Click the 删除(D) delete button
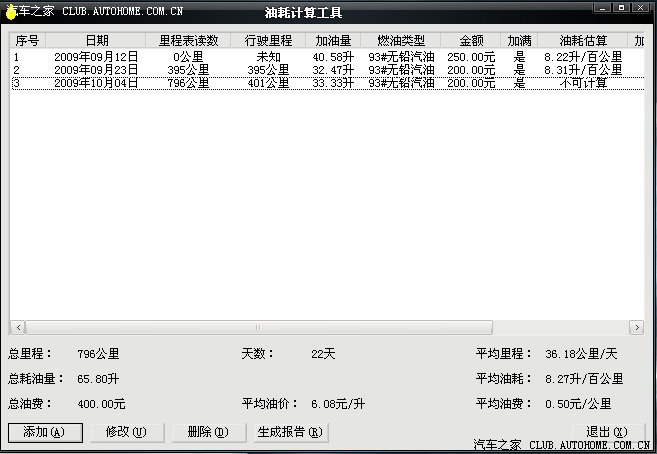Image resolution: width=657 pixels, height=454 pixels. [209, 432]
